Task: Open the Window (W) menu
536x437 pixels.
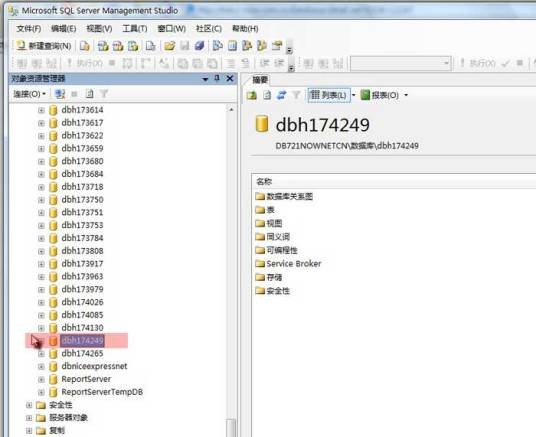Action: pos(171,29)
